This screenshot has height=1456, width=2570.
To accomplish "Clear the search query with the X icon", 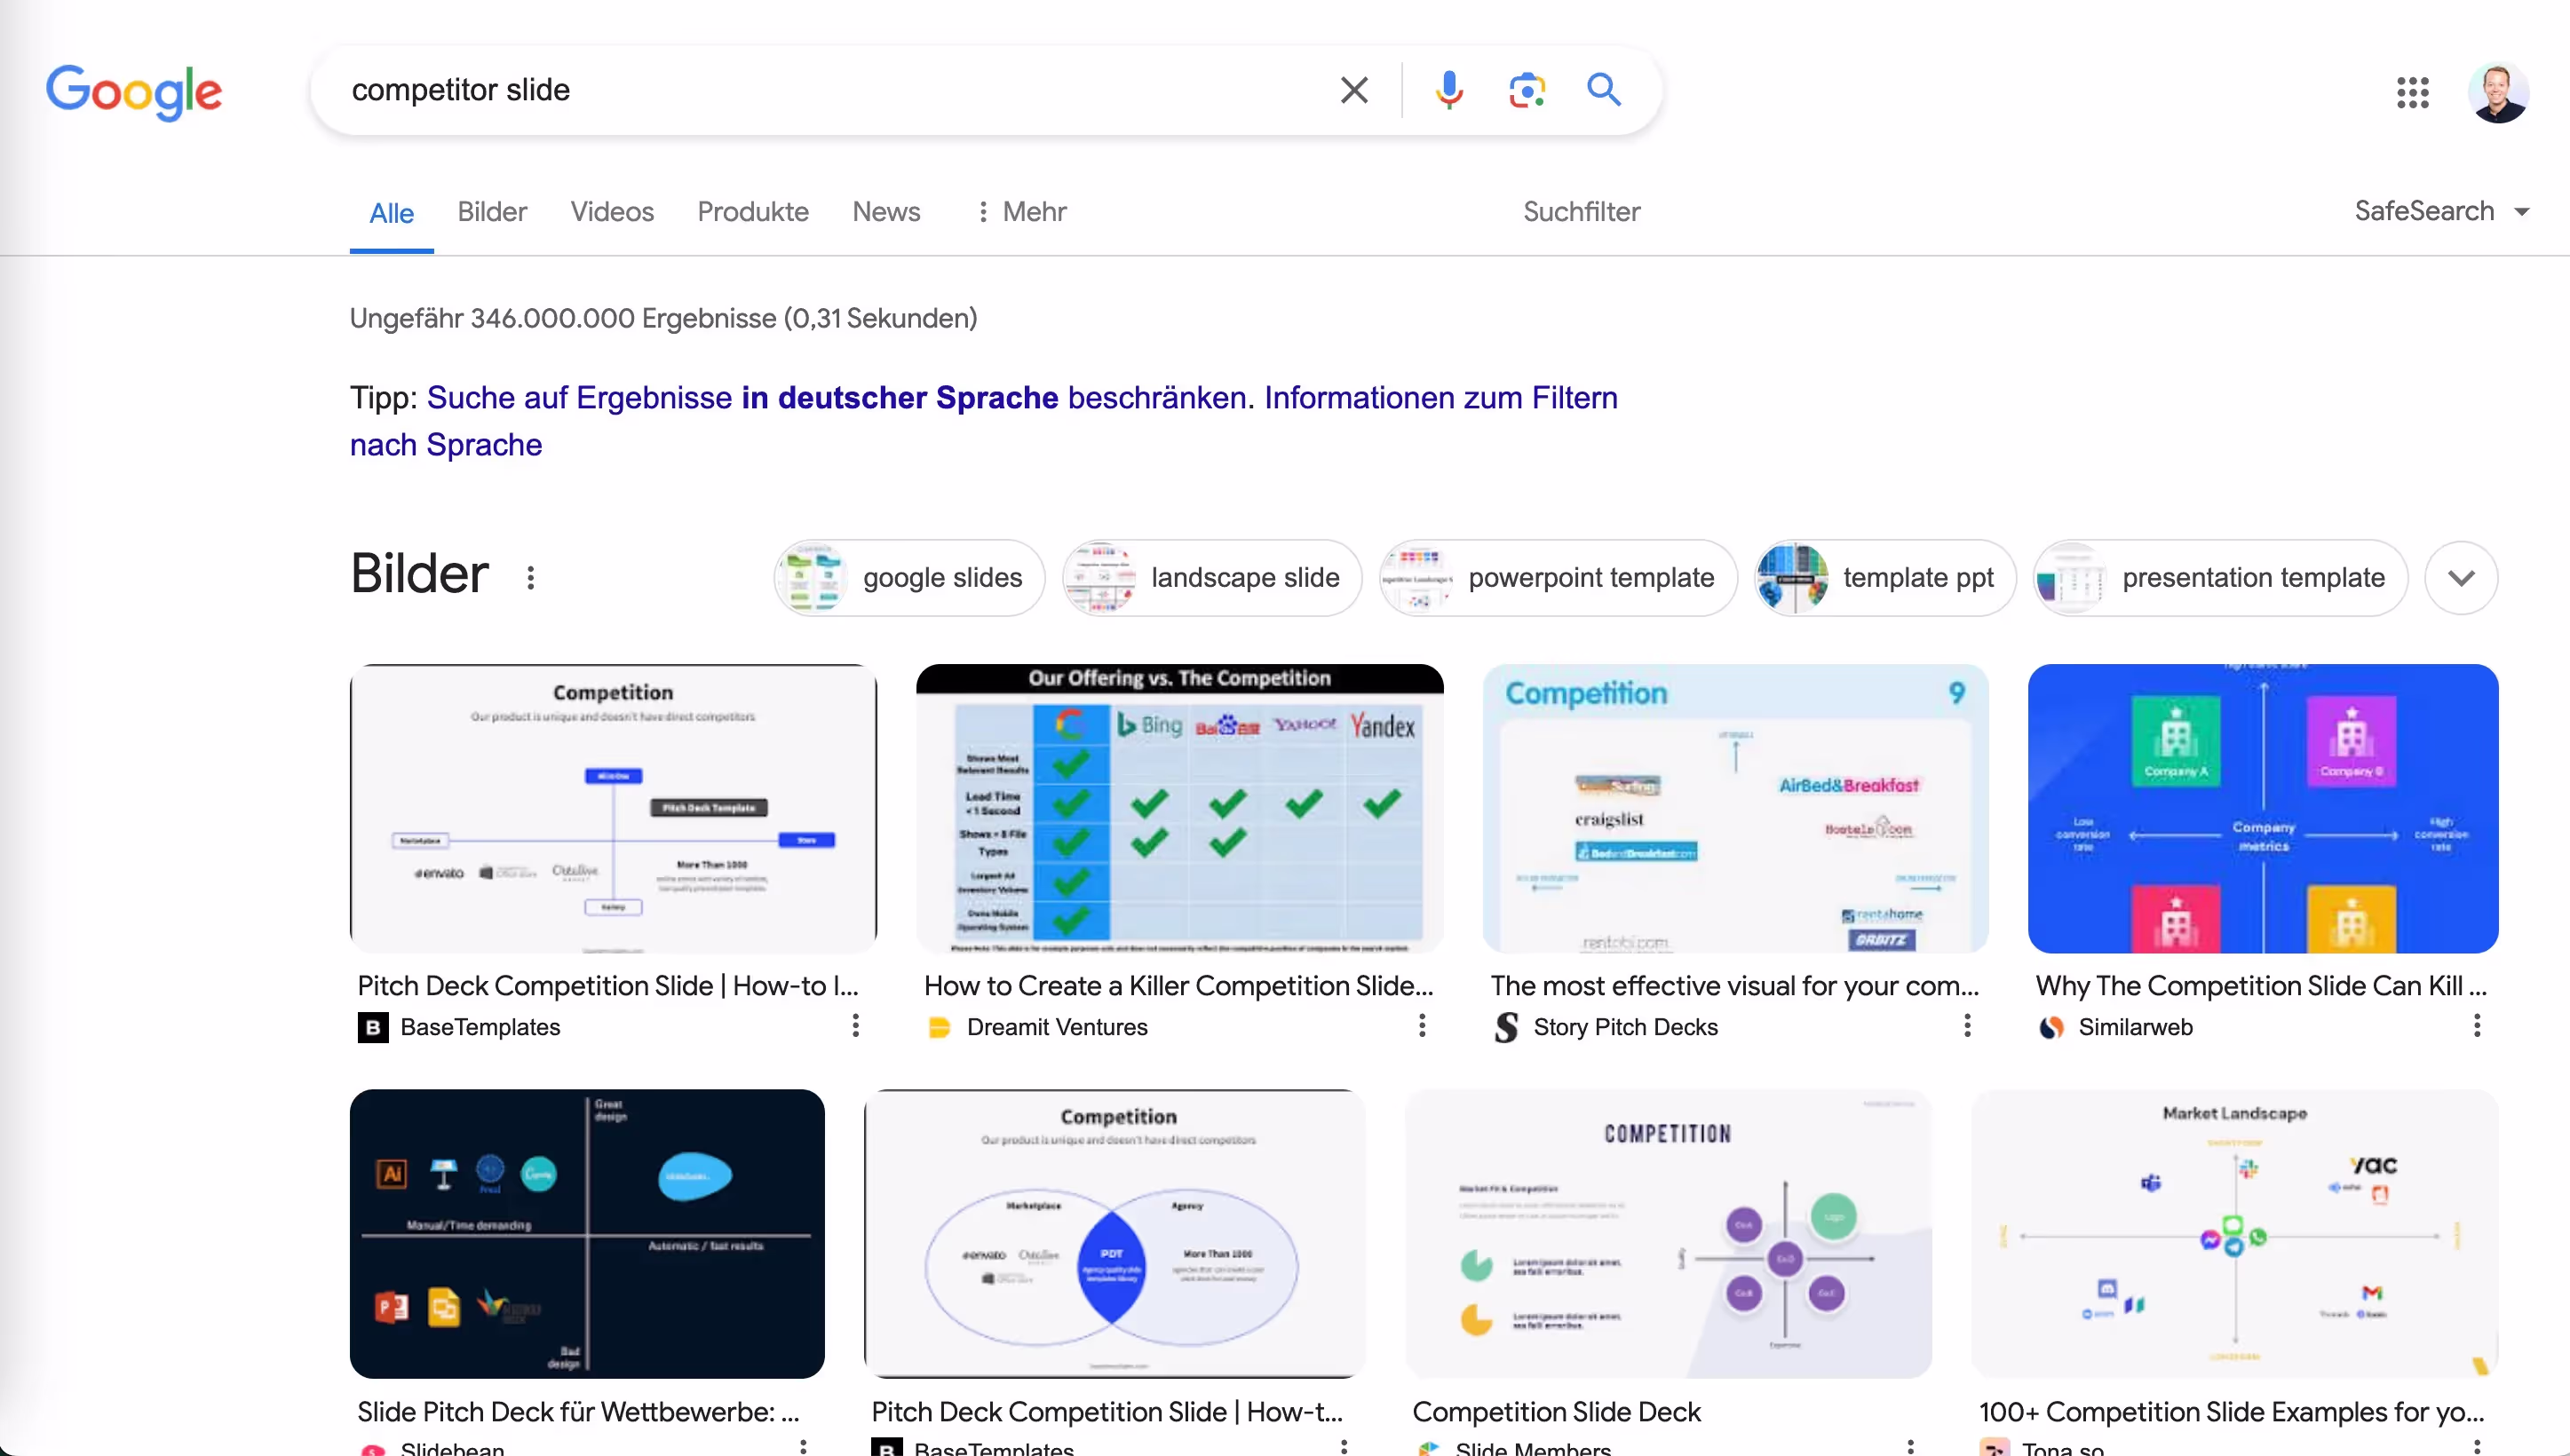I will 1354,90.
